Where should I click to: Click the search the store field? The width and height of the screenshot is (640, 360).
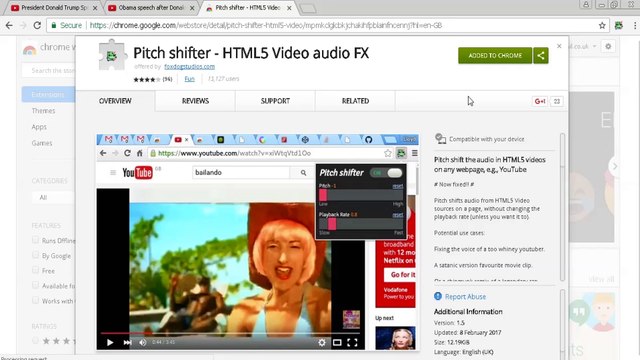pyautogui.click(x=49, y=71)
